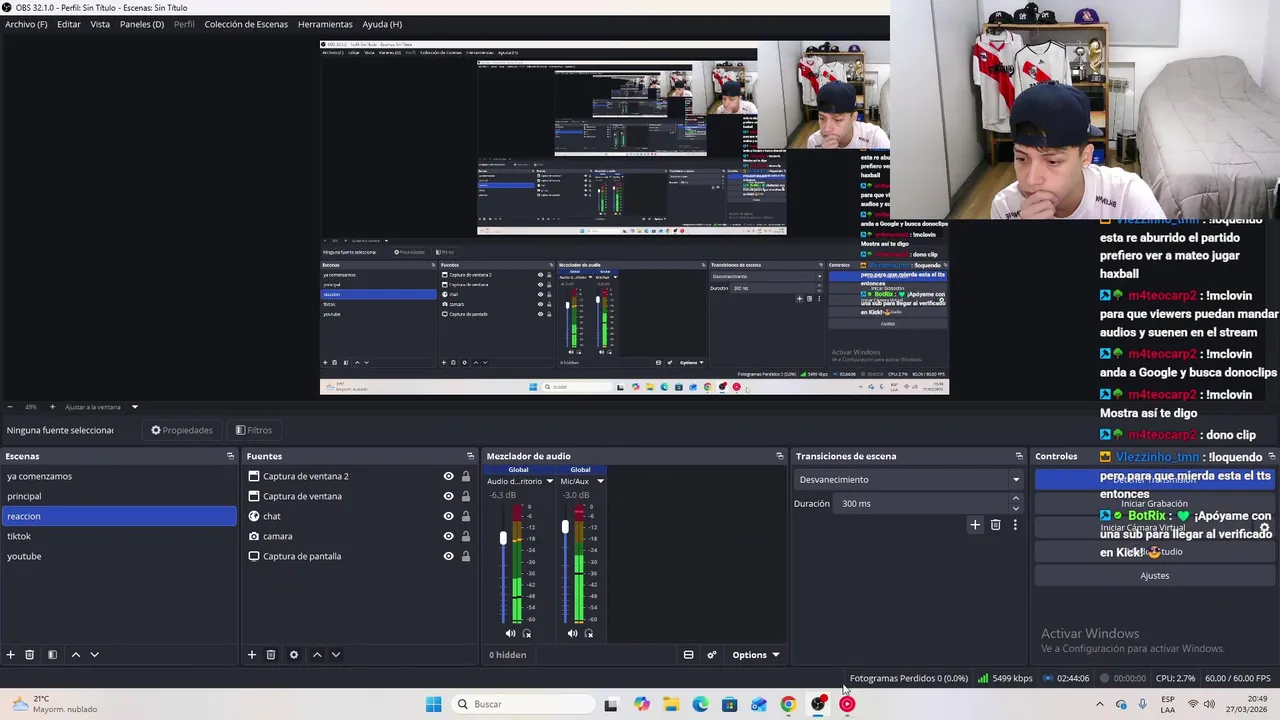Add a scene transition with plus icon

coord(975,525)
